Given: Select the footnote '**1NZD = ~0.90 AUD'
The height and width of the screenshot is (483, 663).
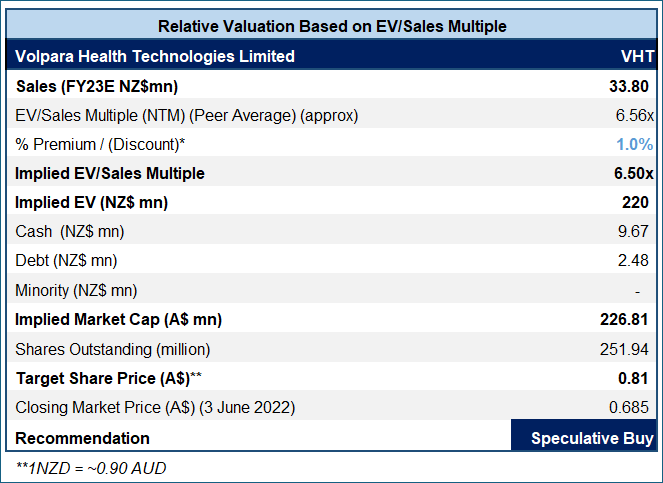Looking at the screenshot, I should click(91, 468).
